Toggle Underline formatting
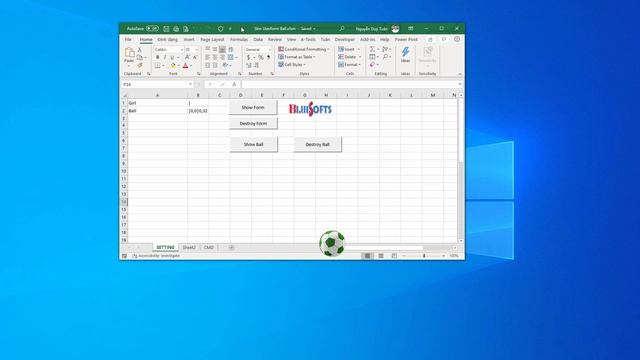640x360 pixels. coord(172,57)
